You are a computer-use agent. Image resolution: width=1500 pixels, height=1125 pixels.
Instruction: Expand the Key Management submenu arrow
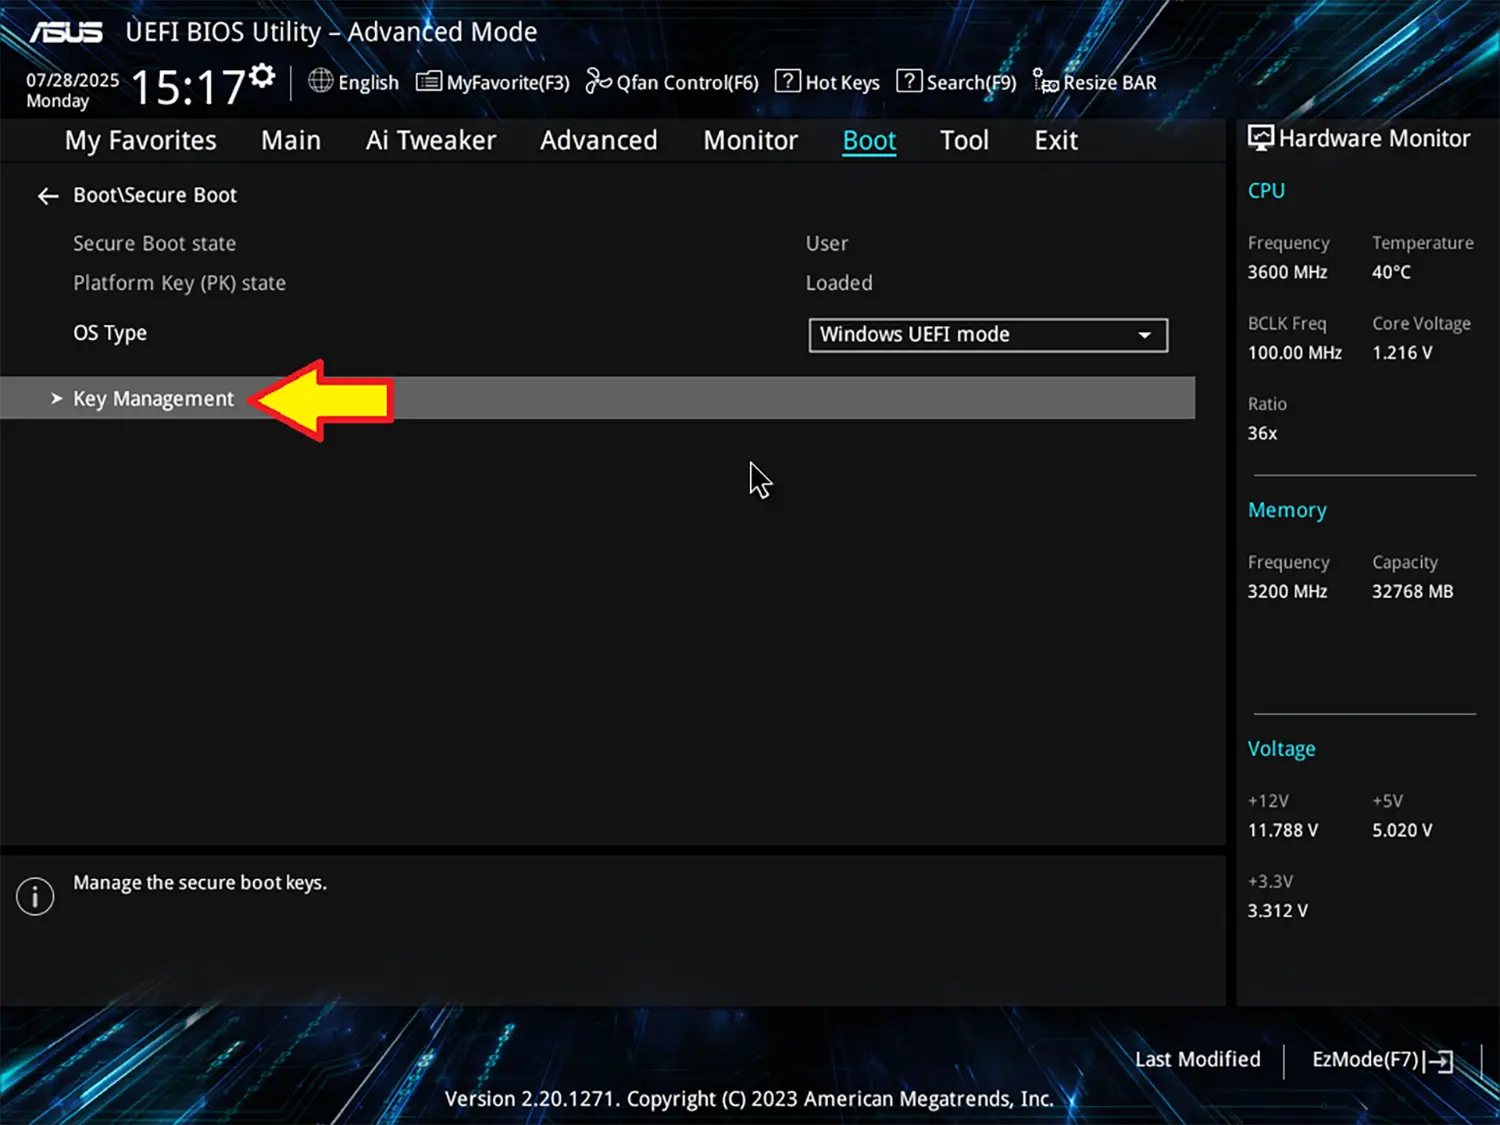(x=56, y=398)
